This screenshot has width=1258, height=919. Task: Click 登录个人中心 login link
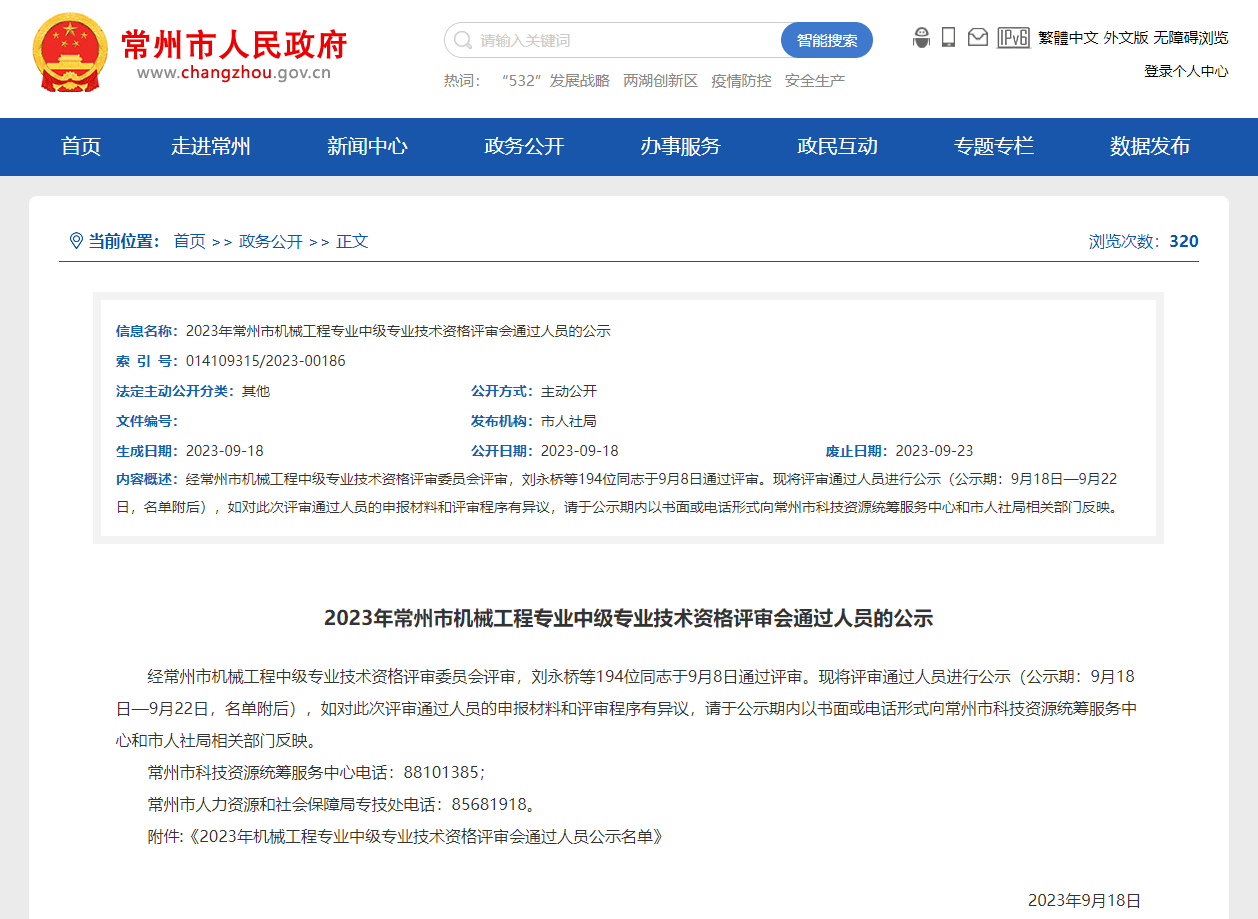1186,71
